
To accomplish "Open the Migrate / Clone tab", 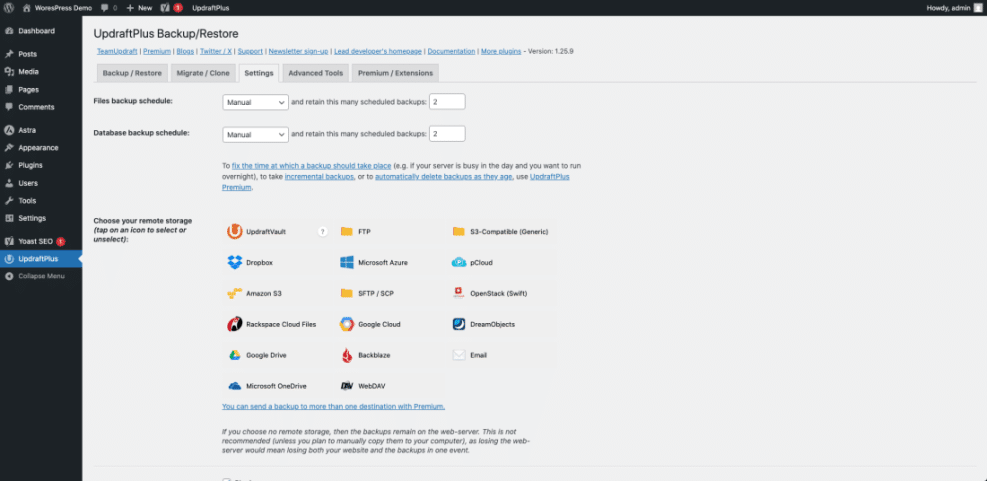I will tap(203, 73).
